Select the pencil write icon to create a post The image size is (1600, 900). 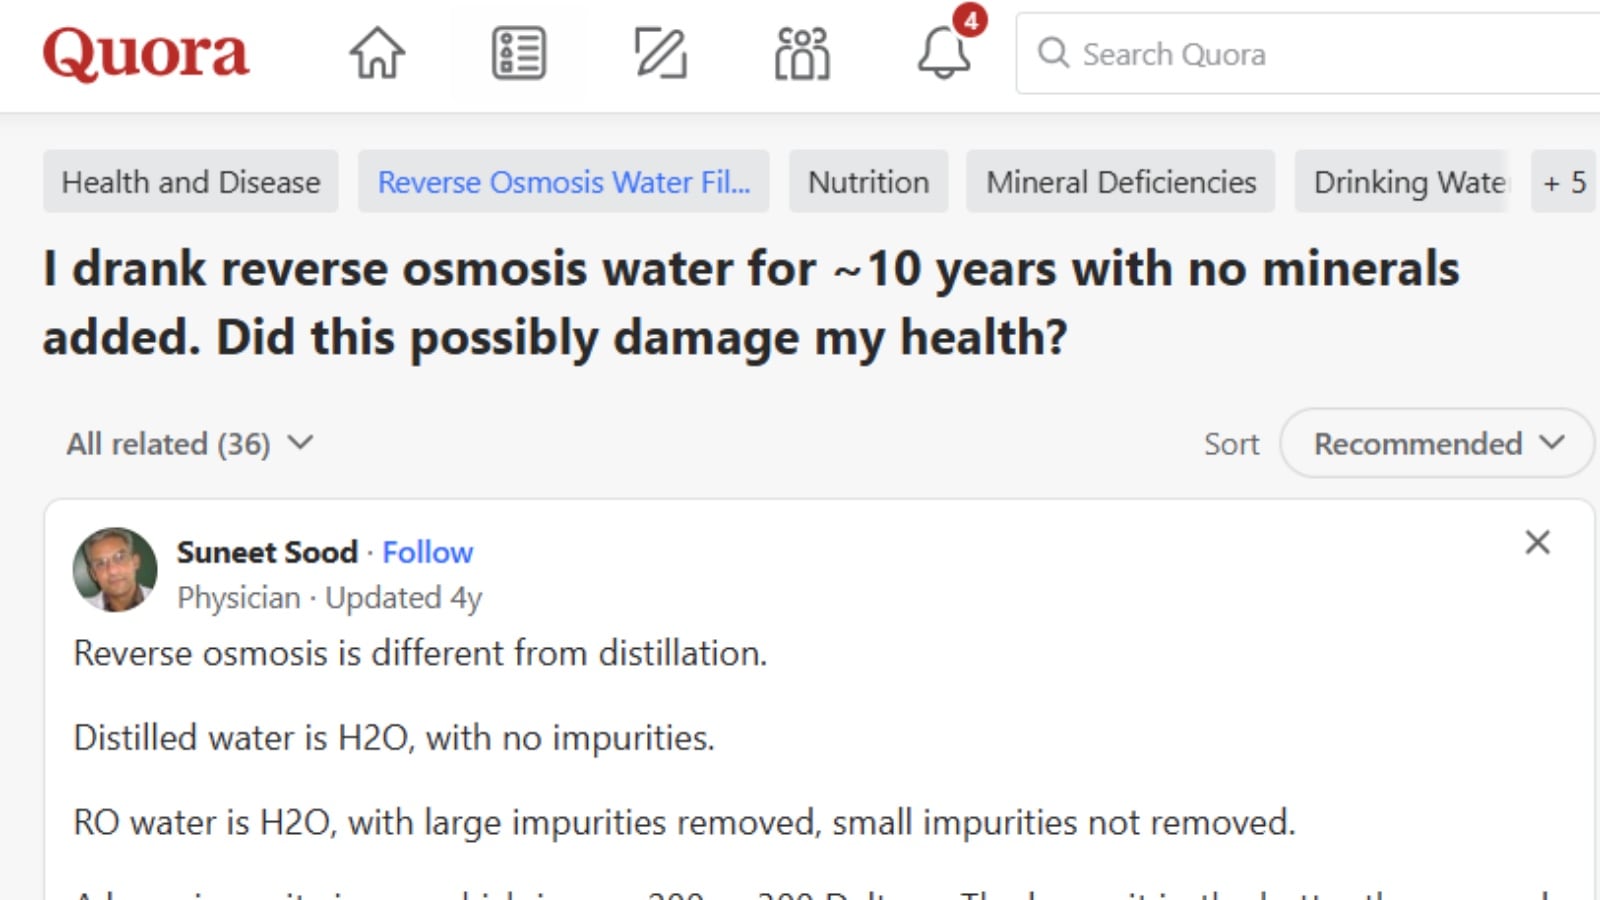tap(659, 52)
